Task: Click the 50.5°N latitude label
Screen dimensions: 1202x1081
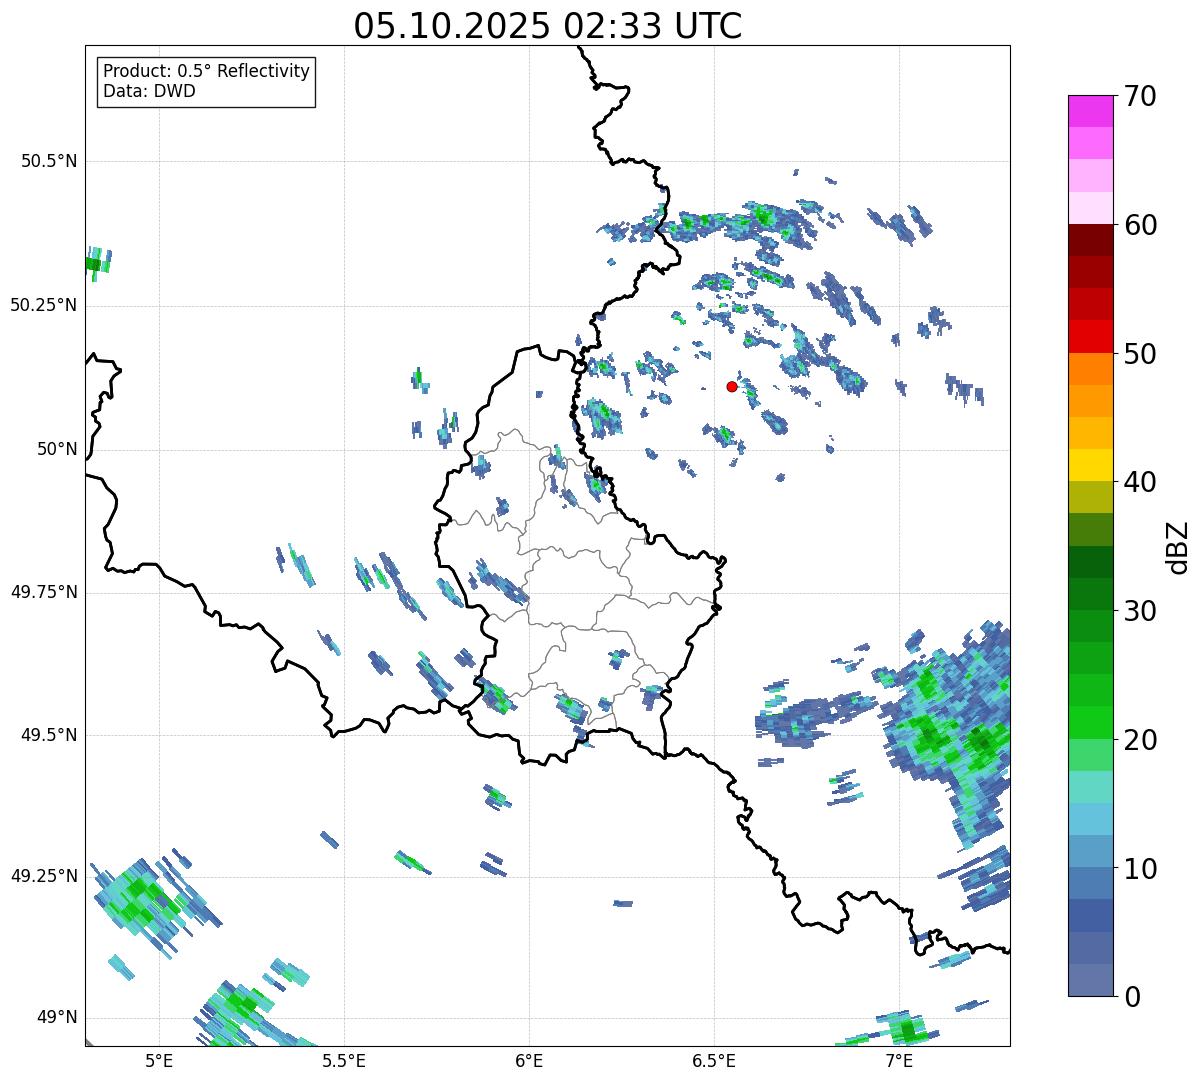Action: [x=49, y=161]
